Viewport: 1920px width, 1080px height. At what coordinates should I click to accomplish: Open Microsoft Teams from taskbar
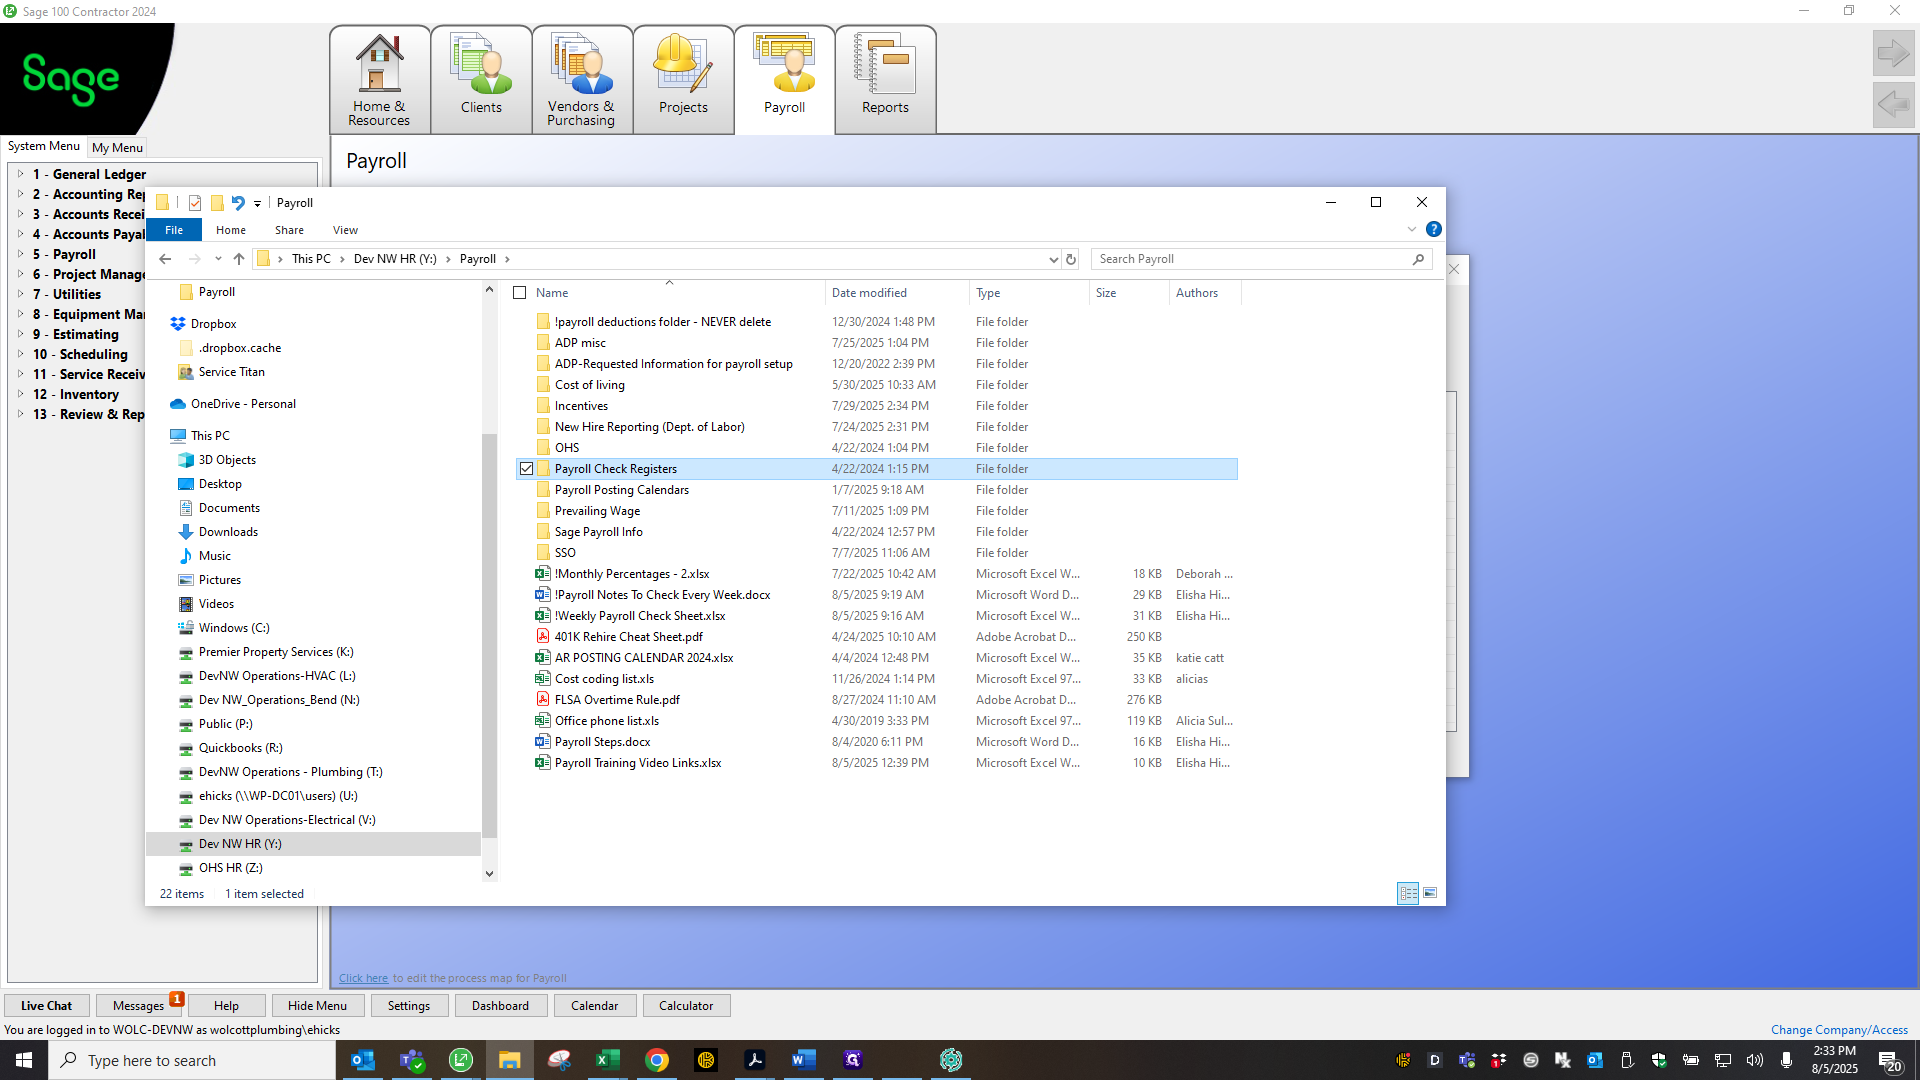(x=412, y=1060)
